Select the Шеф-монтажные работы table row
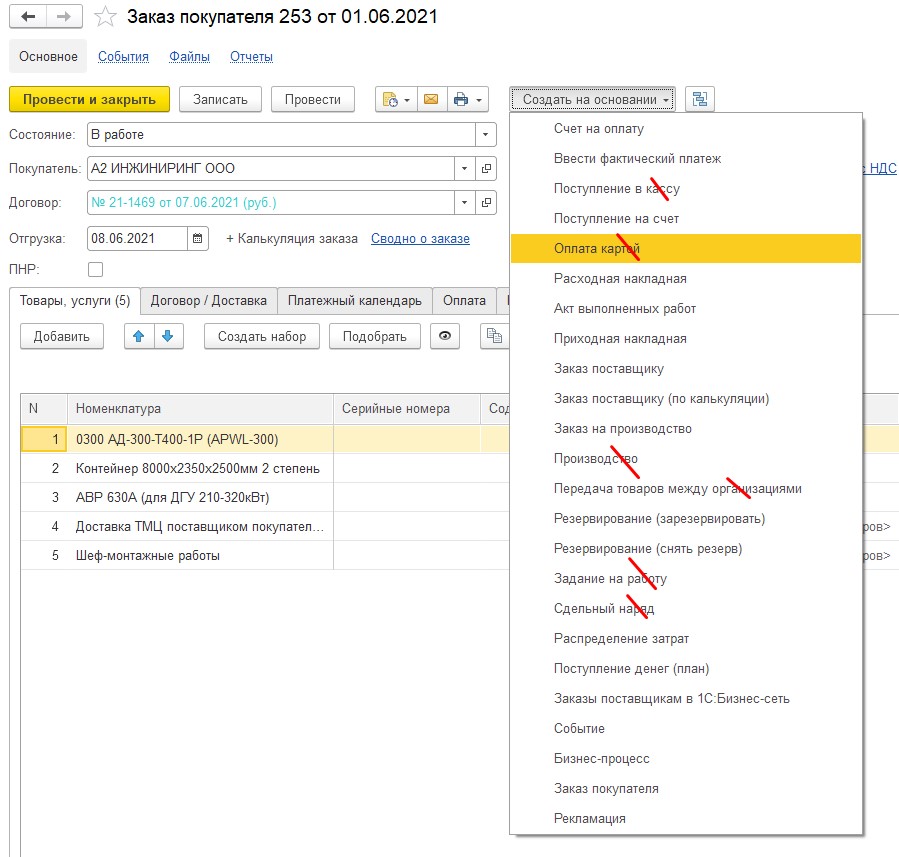Image resolution: width=899 pixels, height=857 pixels. (148, 555)
